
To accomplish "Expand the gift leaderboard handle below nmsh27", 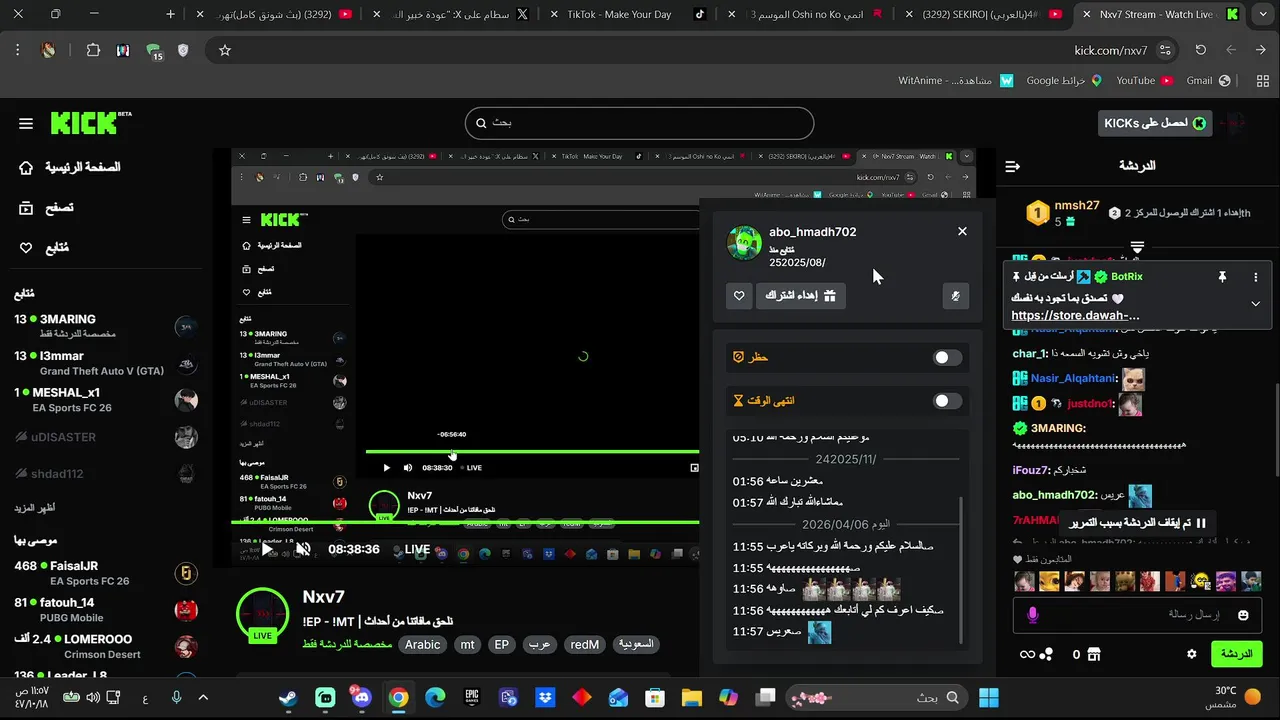I will (x=1137, y=247).
